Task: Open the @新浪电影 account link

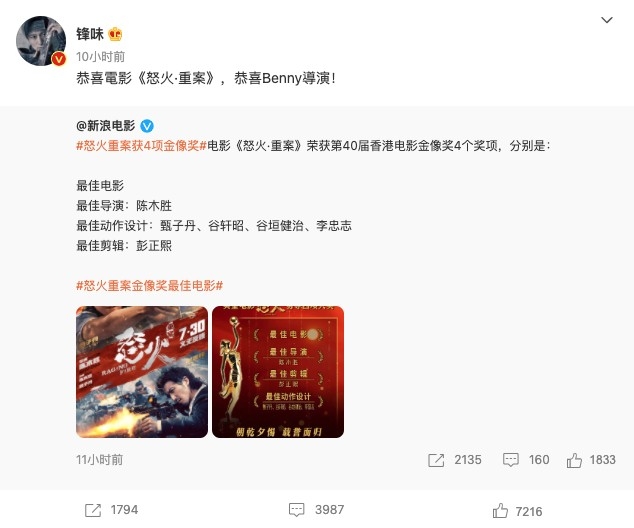Action: (x=106, y=126)
